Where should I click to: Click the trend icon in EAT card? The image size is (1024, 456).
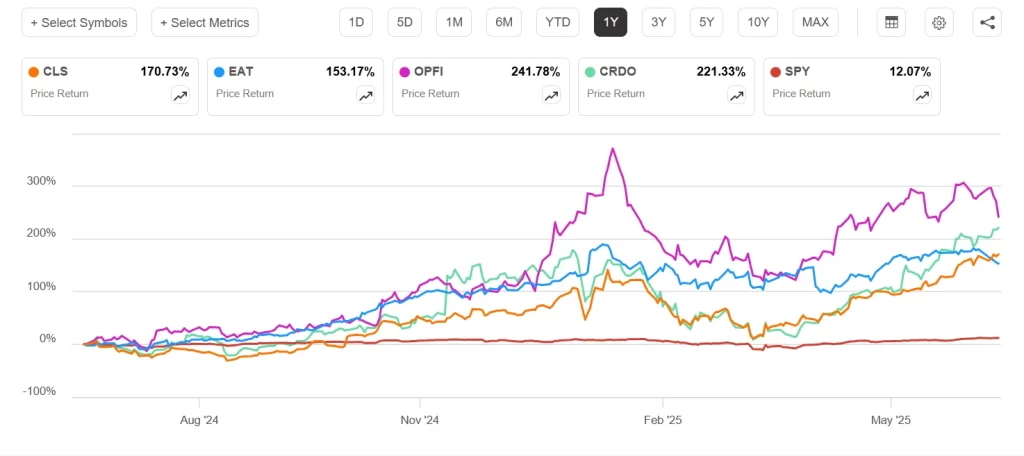tap(366, 95)
